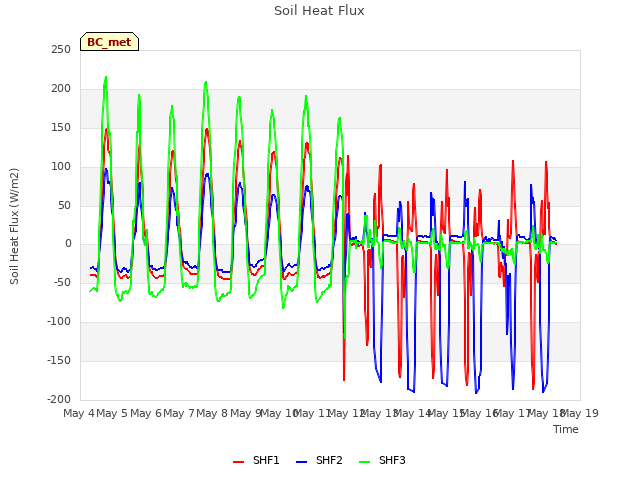This screenshot has height=480, width=640.
Task: Click the highest green SHF3 peak above 200
Action: (x=106, y=78)
